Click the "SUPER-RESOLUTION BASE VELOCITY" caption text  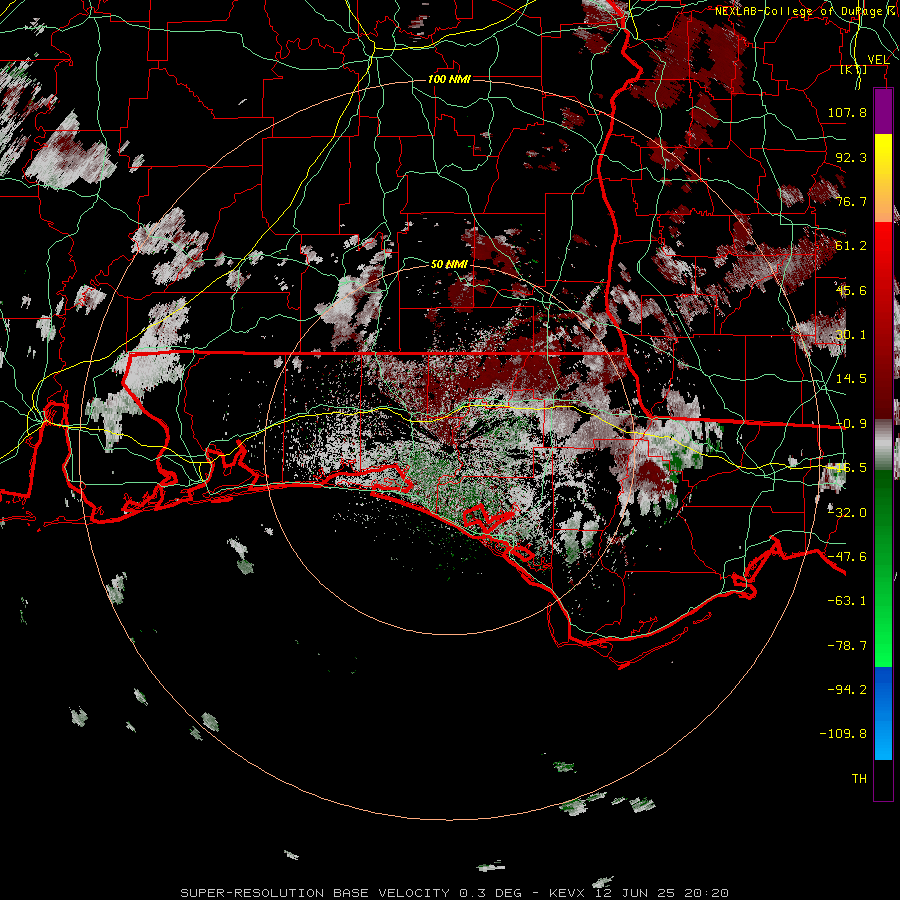[315, 893]
